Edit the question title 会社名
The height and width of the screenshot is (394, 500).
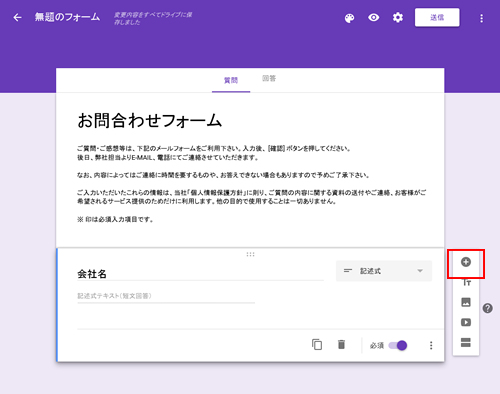pyautogui.click(x=92, y=274)
